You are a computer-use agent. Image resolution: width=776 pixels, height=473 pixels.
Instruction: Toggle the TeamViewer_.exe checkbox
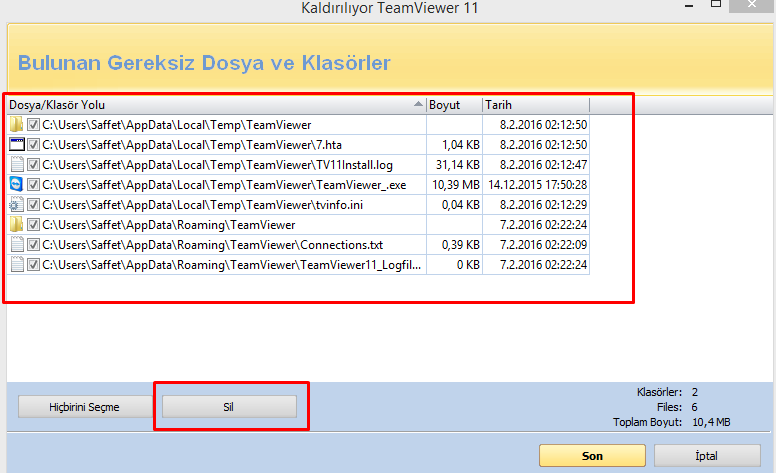coord(33,185)
